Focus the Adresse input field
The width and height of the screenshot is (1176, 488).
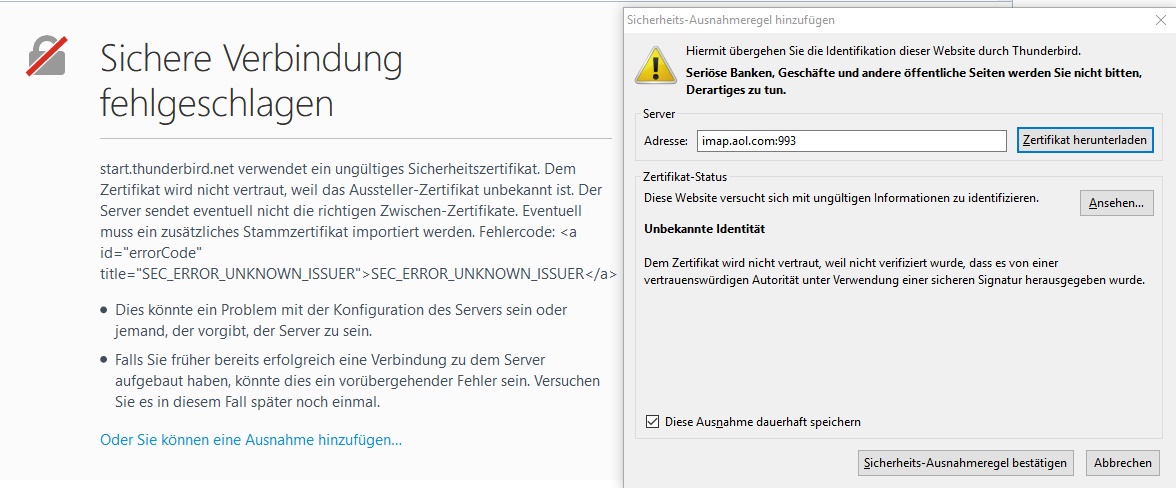(x=851, y=141)
